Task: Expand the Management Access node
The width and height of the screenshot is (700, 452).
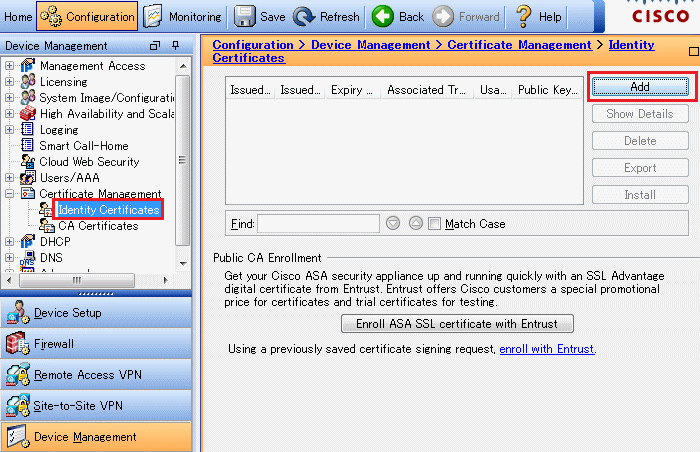Action: pos(9,66)
